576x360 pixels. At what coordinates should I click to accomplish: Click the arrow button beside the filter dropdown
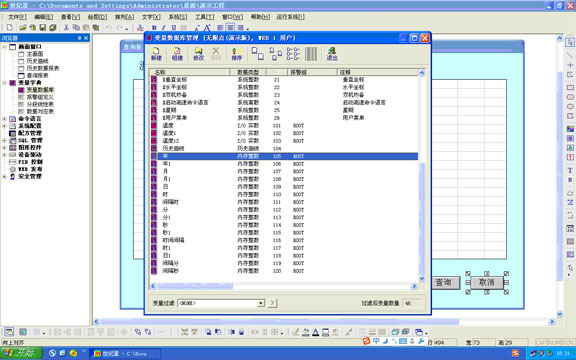tap(272, 303)
